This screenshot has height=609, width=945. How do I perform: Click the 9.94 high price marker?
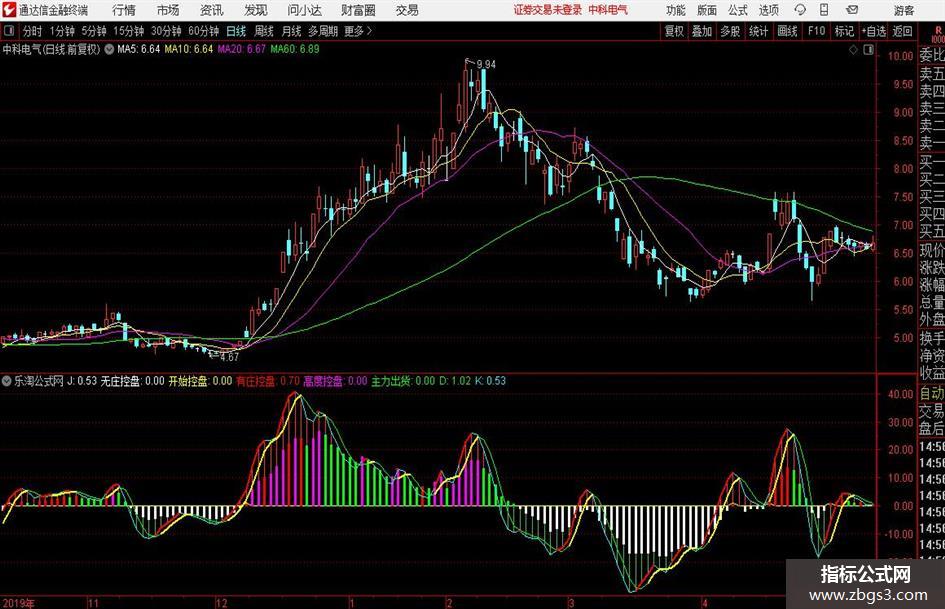coord(486,65)
